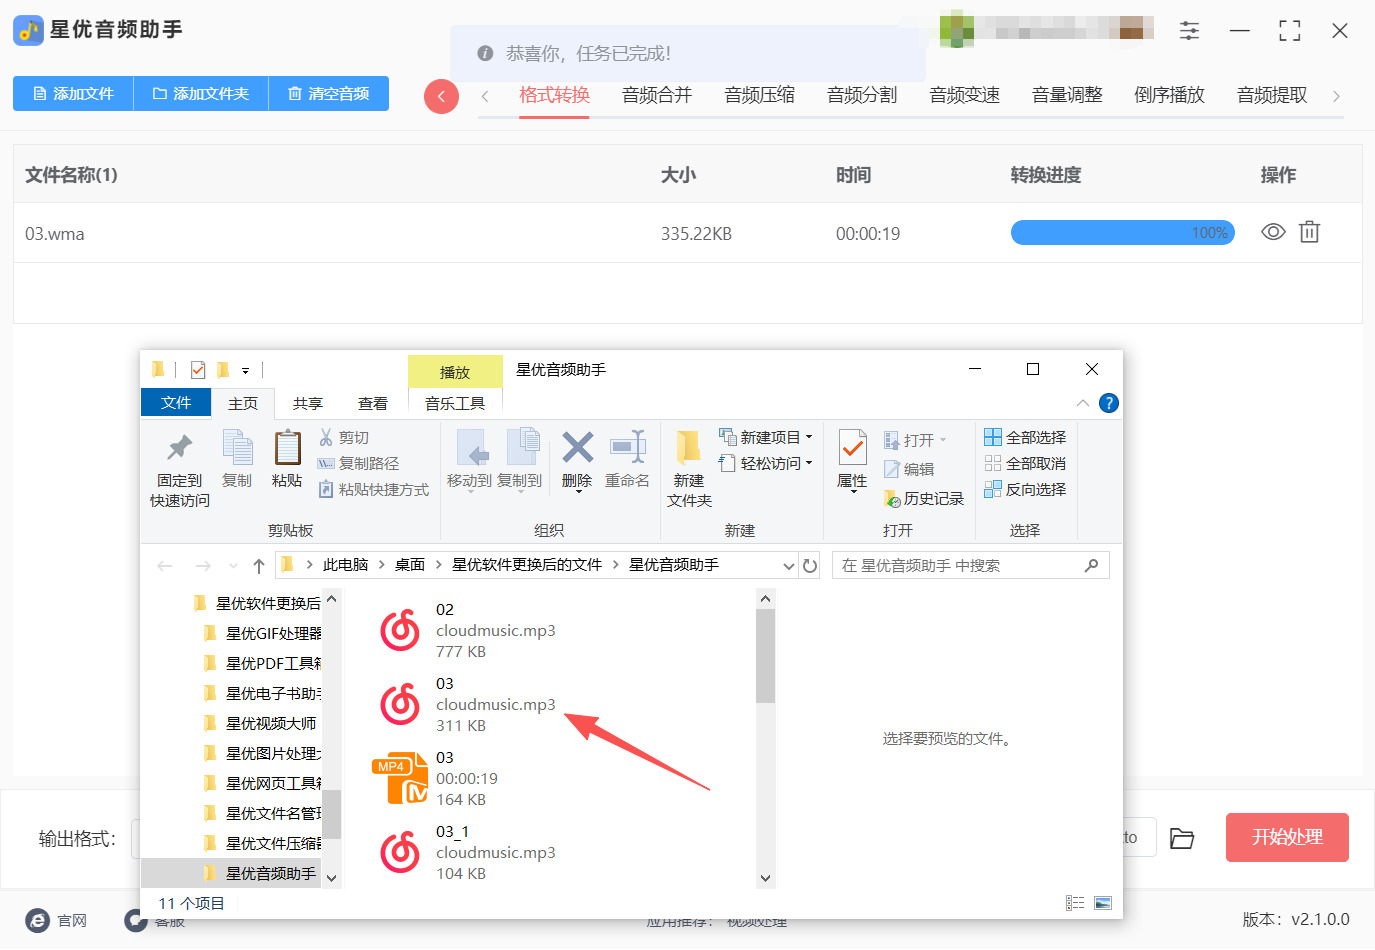Open the Quick Access Toolbar customize dropdown
Screen dimensions: 1375x950
pos(245,370)
